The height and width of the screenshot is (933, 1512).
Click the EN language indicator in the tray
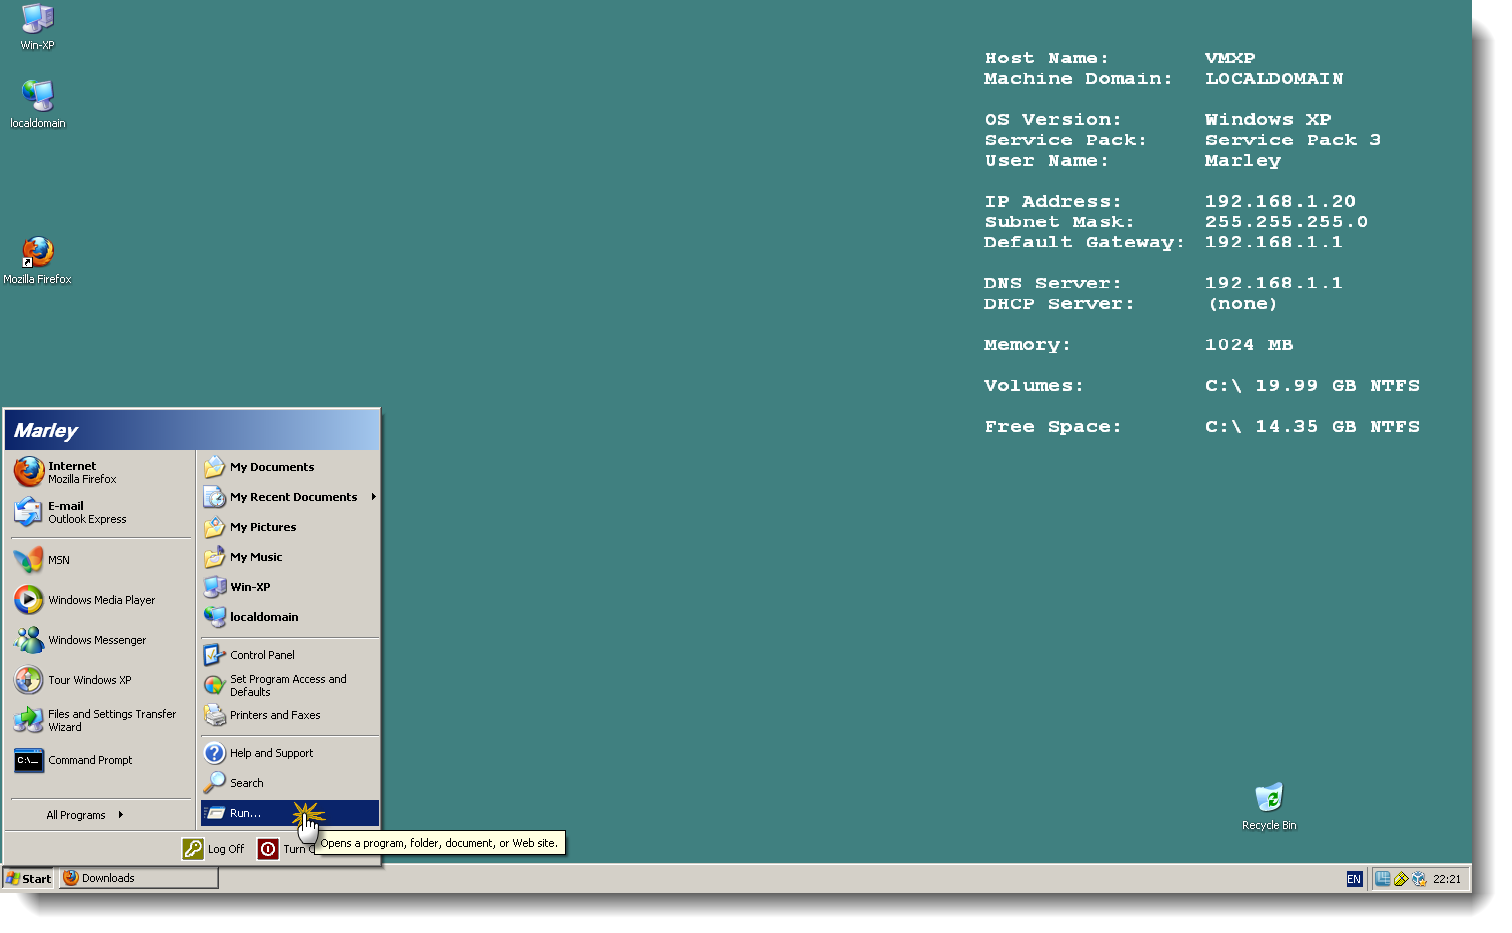pos(1354,878)
